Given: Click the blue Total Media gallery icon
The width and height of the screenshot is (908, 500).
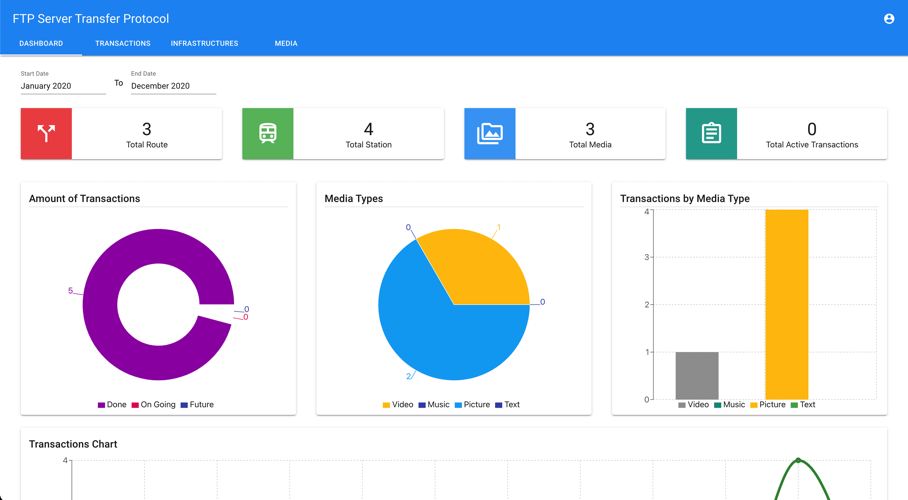Looking at the screenshot, I should click(490, 134).
